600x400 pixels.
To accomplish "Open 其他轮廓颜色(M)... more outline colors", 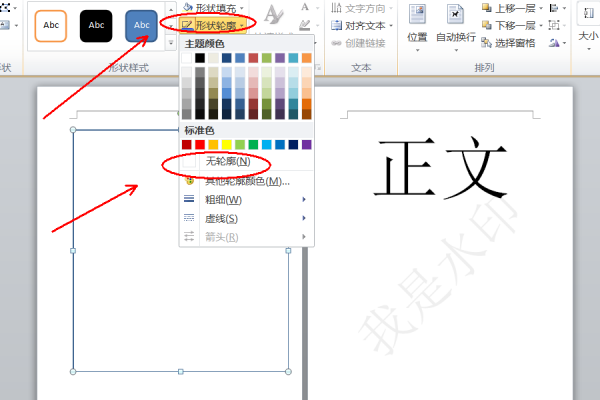I will coord(247,181).
